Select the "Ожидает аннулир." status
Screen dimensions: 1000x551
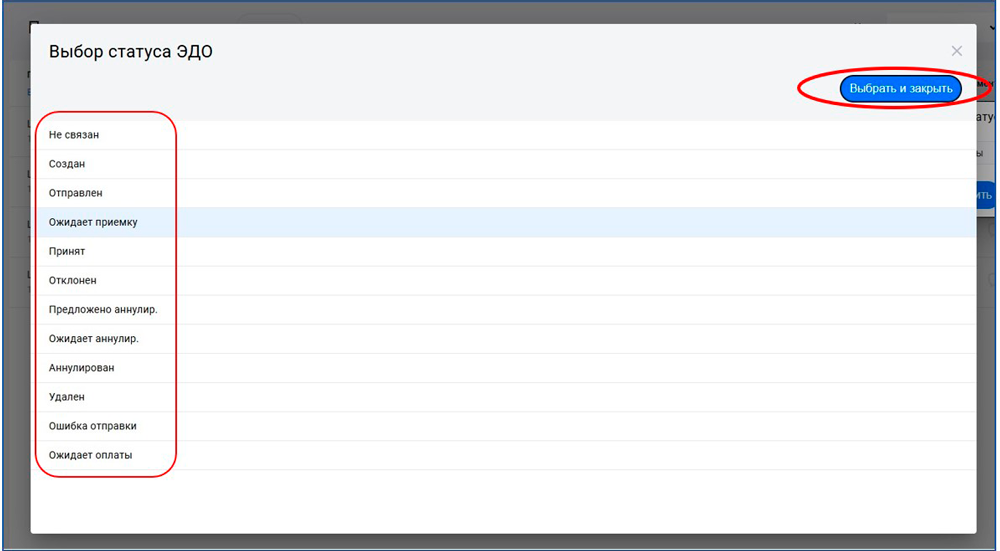[94, 339]
